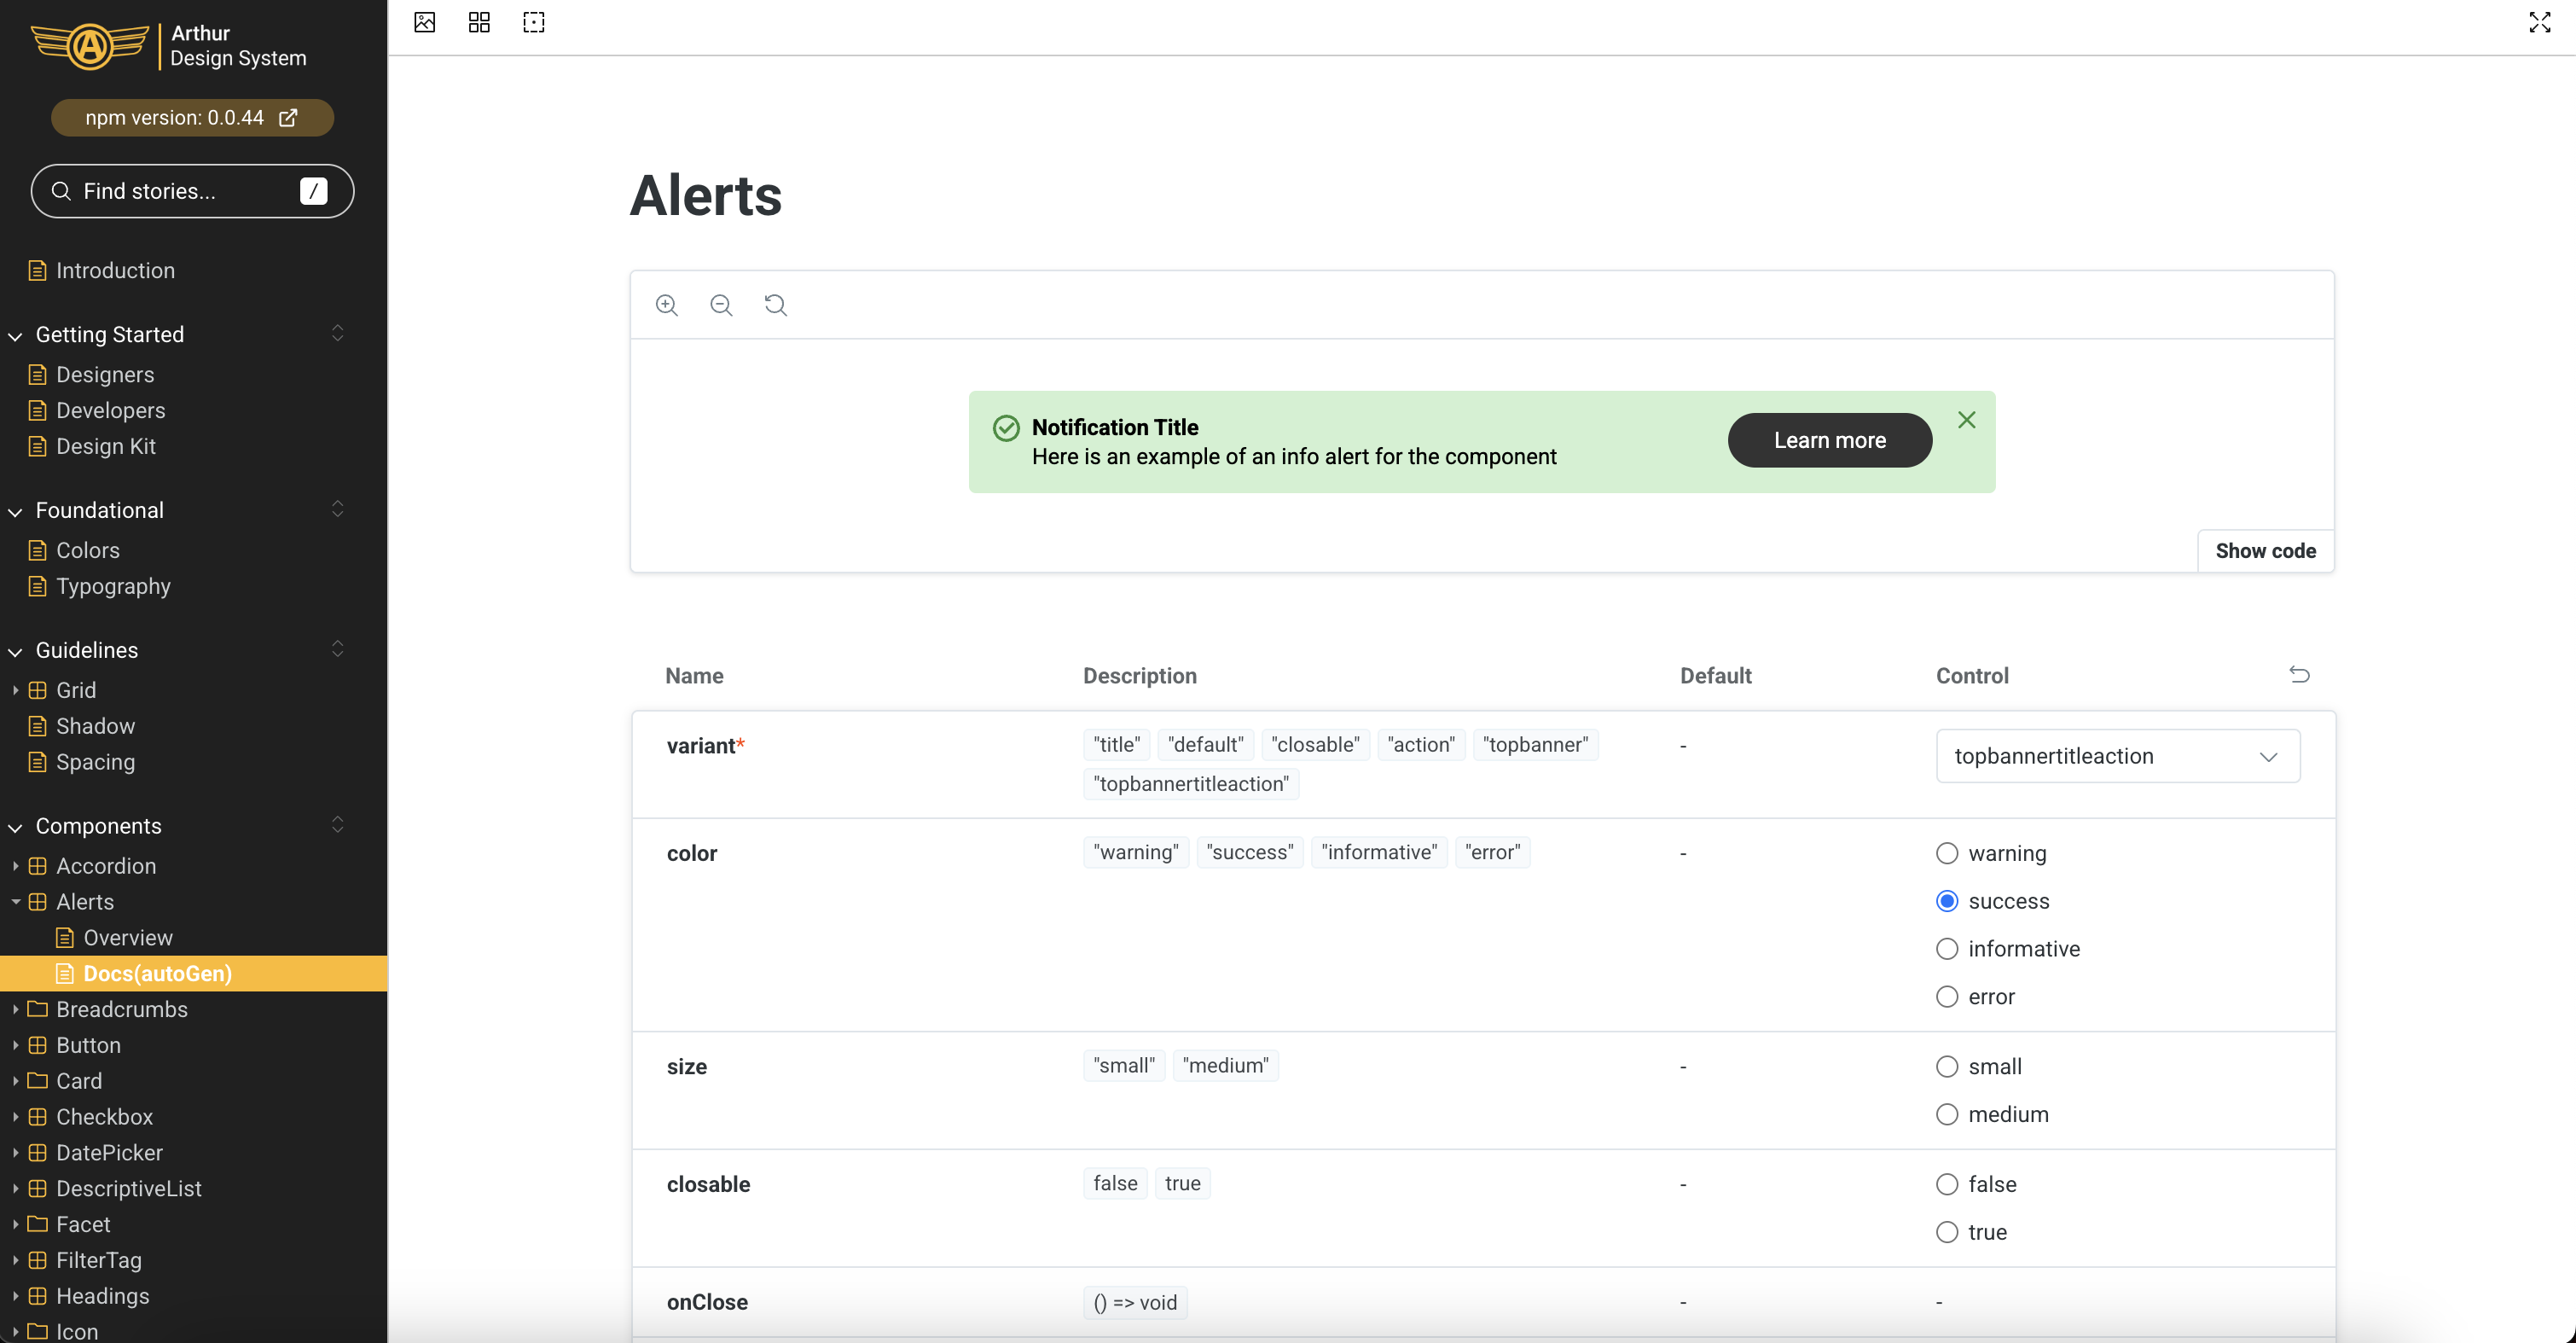
Task: Toggle the background image toolbar icon
Action: pos(425,22)
